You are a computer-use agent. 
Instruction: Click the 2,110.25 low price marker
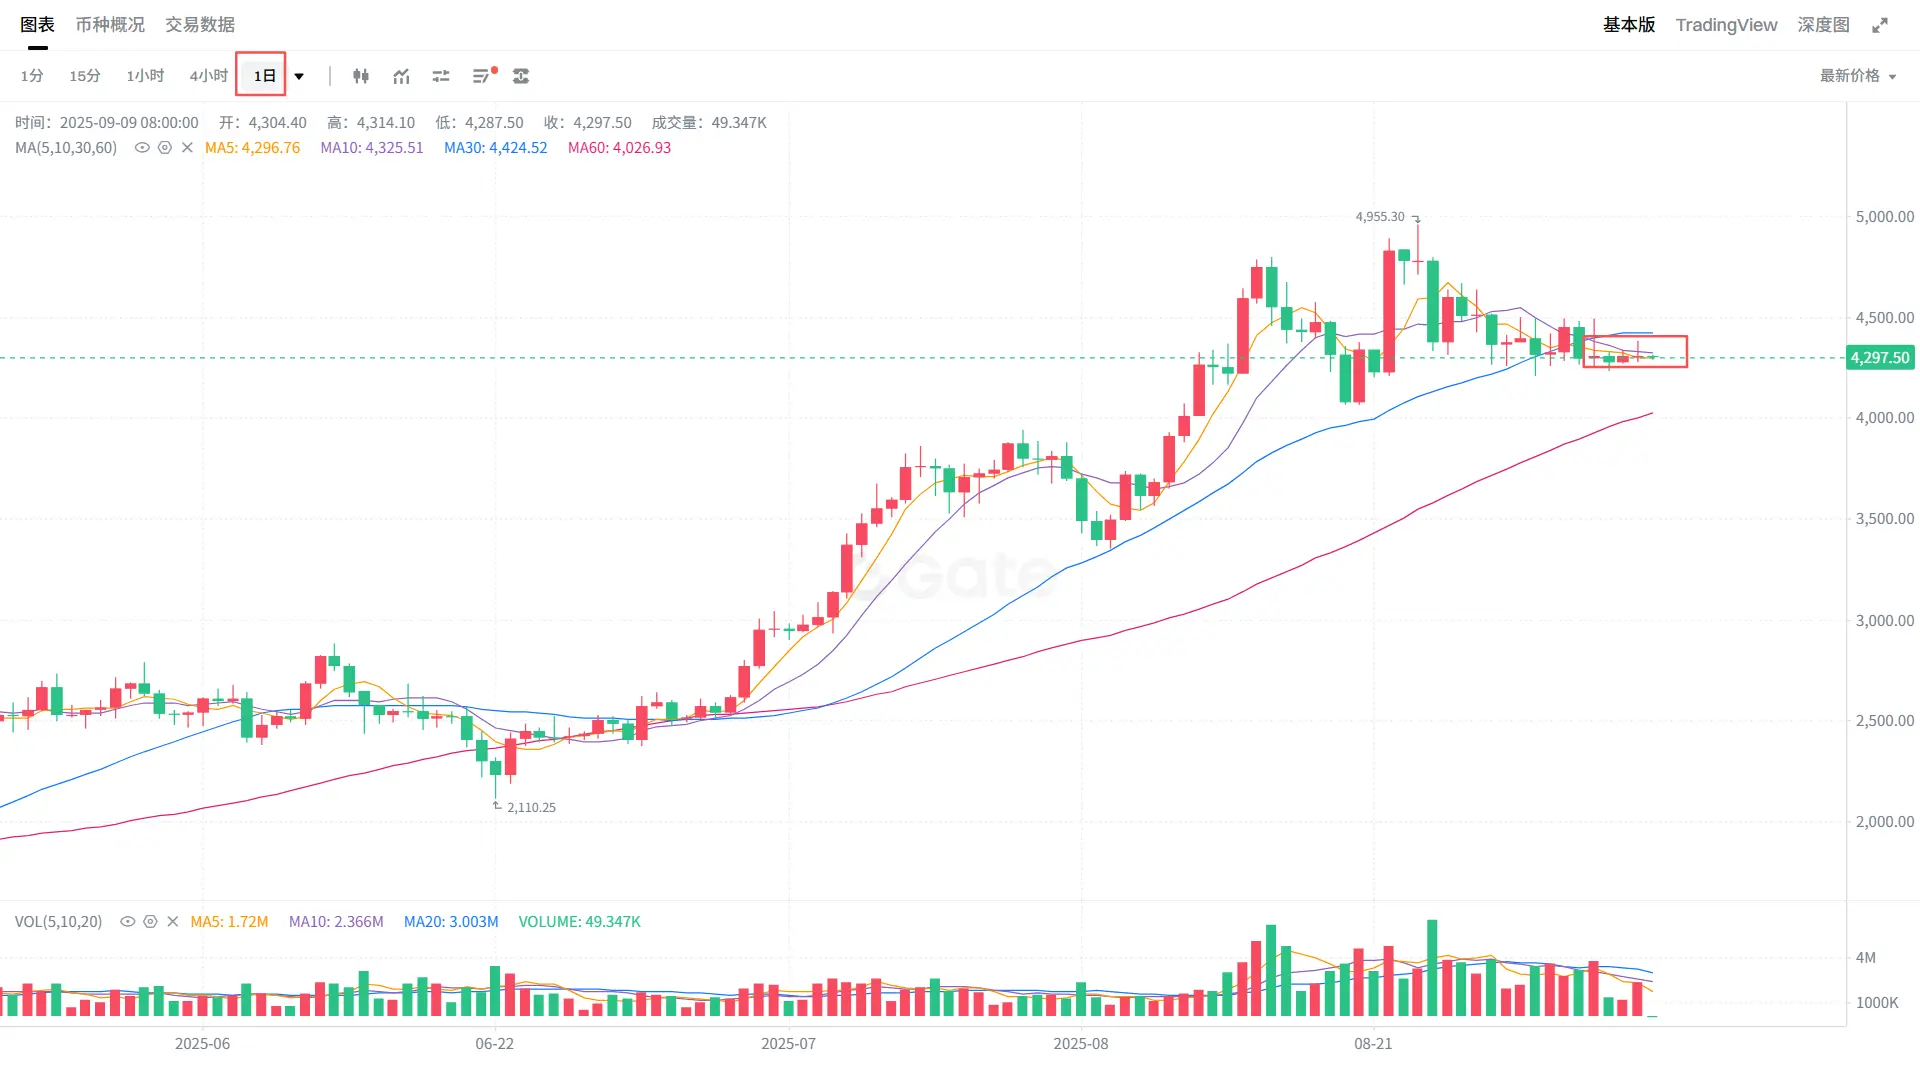coord(531,808)
